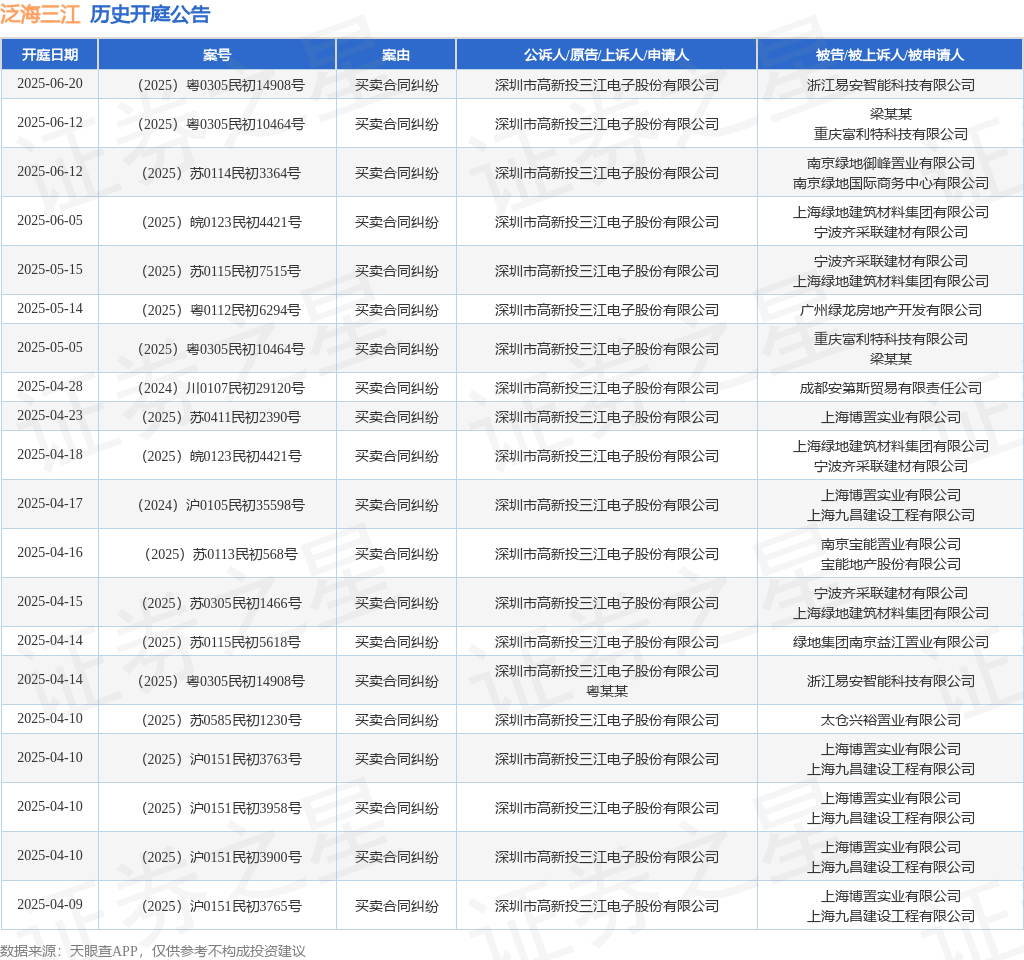Select the date 2025-05-05
This screenshot has height=960, width=1024.
(x=50, y=347)
